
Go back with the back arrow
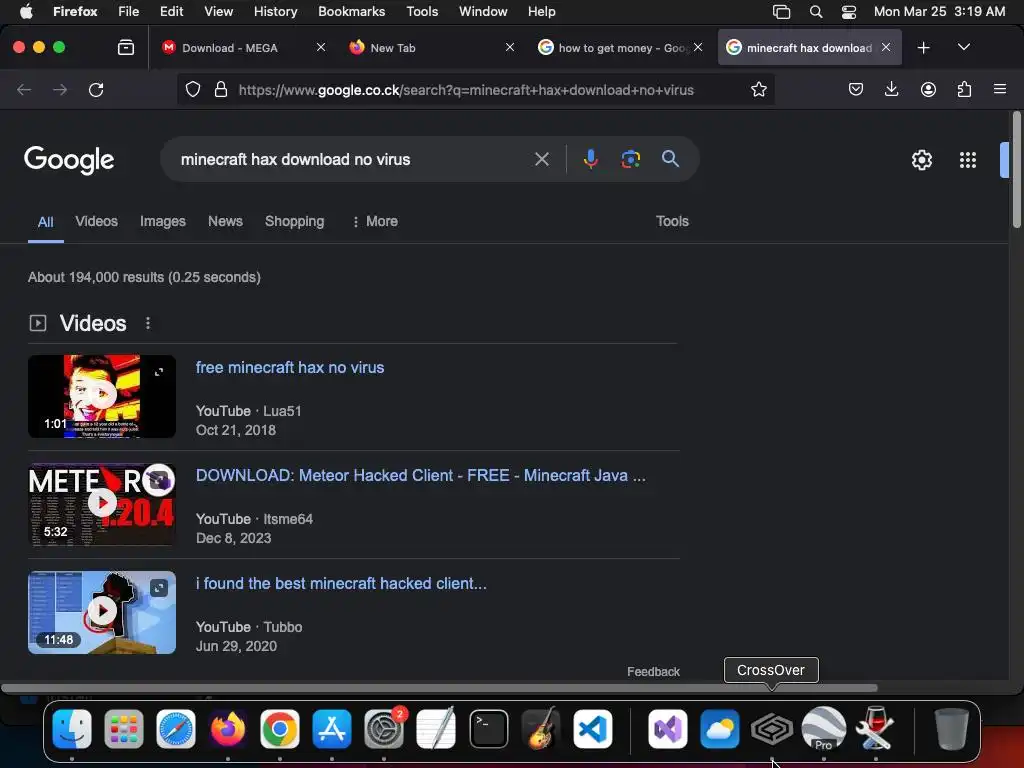[x=24, y=89]
